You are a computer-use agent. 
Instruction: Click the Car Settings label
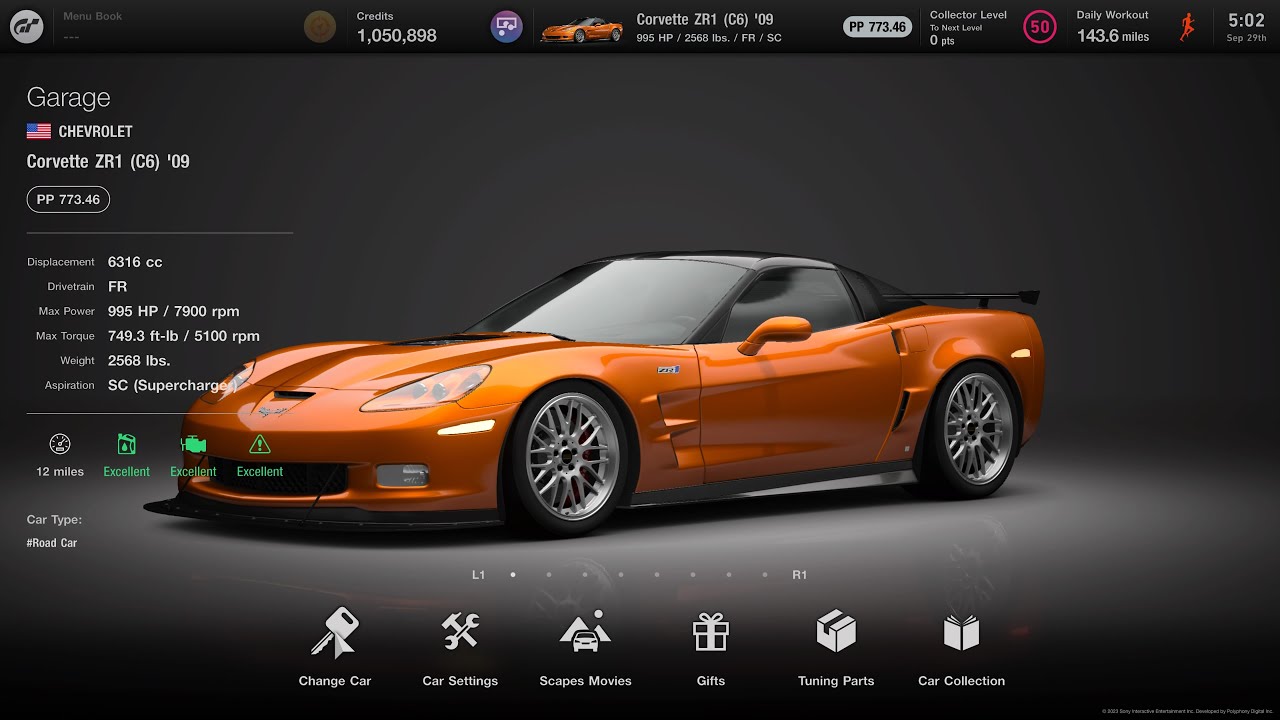(460, 681)
